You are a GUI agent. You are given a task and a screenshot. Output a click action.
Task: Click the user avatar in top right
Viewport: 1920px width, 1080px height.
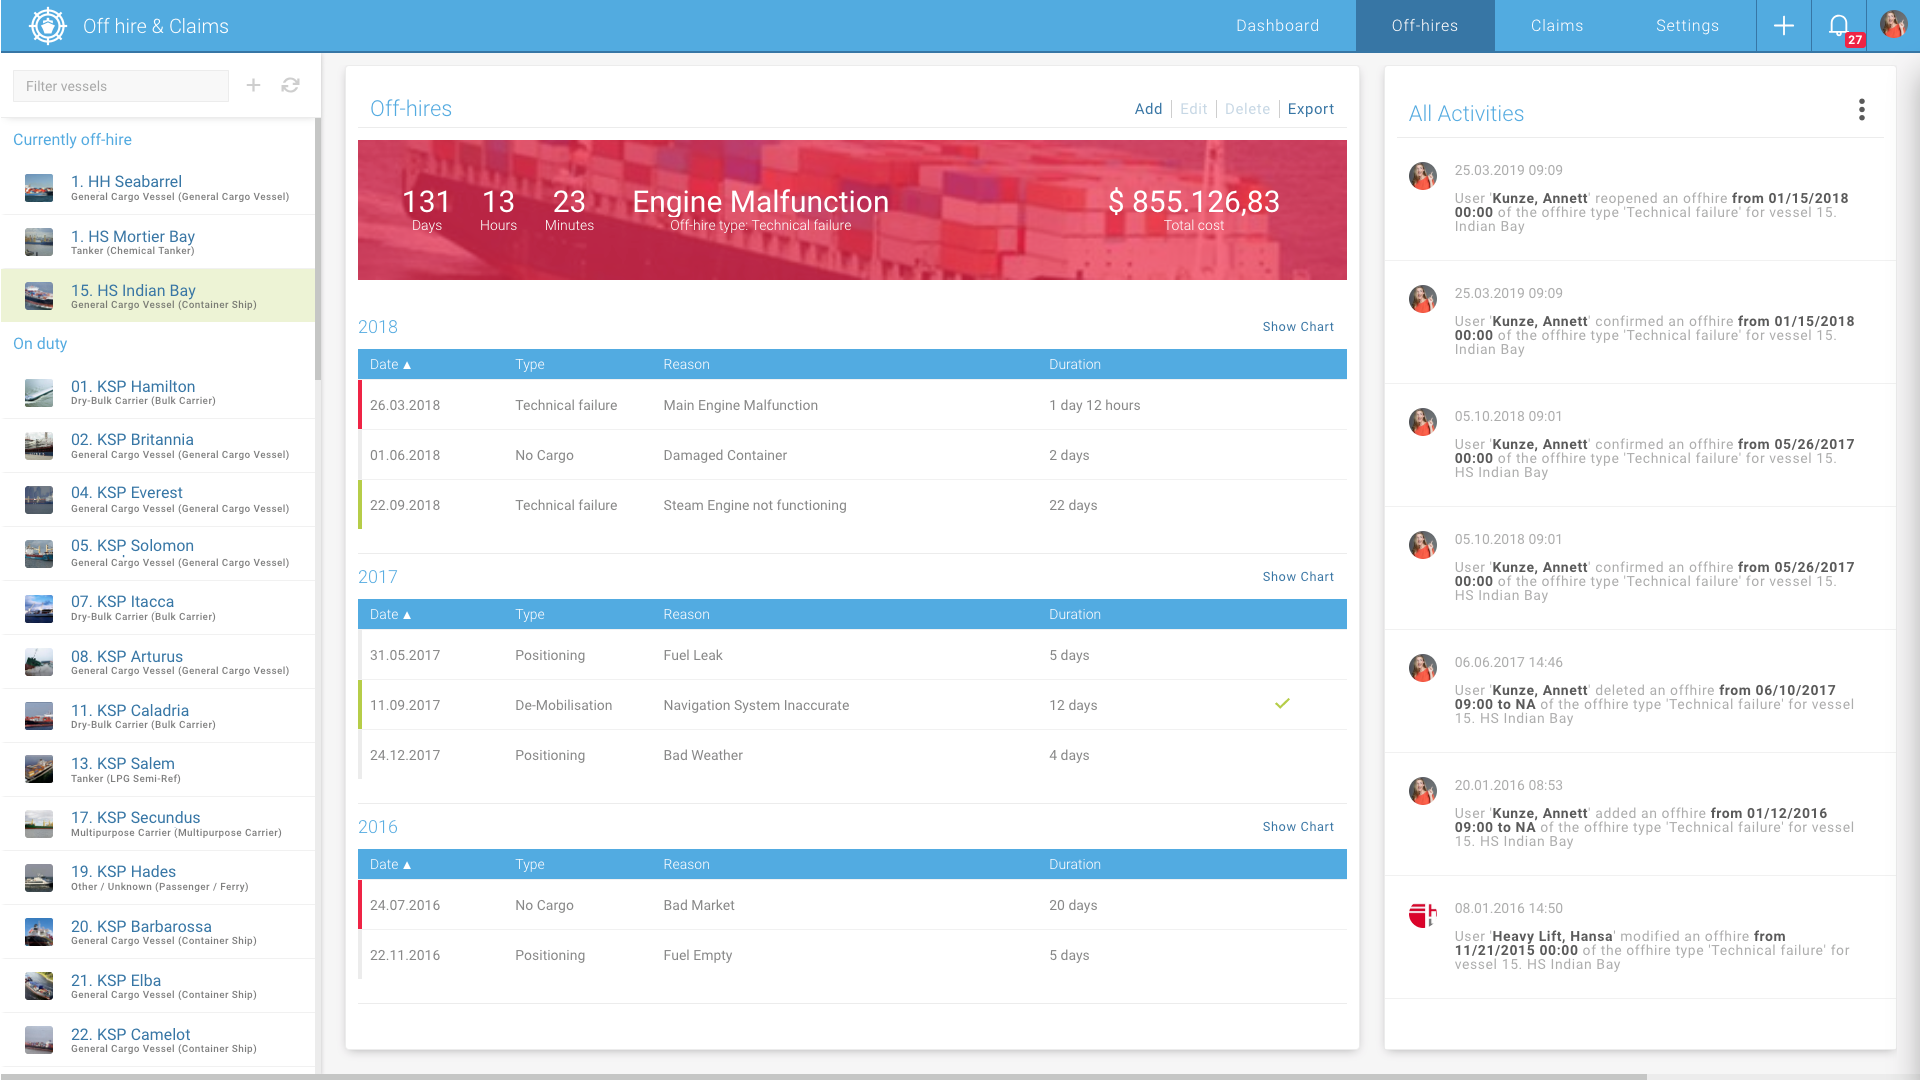point(1893,25)
